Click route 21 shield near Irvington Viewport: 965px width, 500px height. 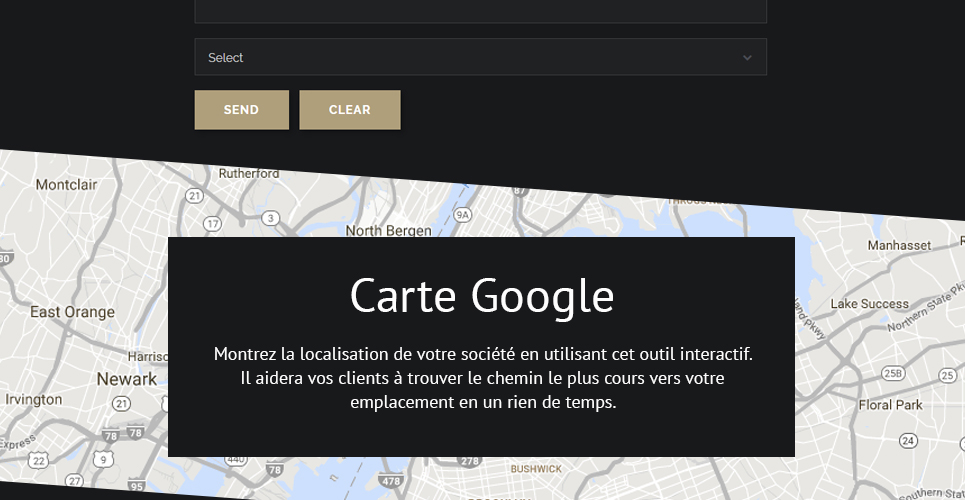coord(121,404)
